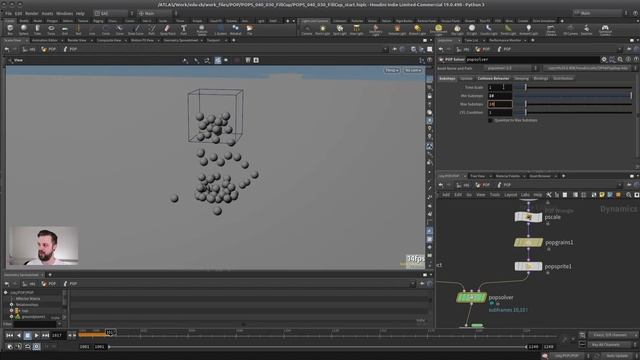Switch to the Render View tab

tap(77, 40)
